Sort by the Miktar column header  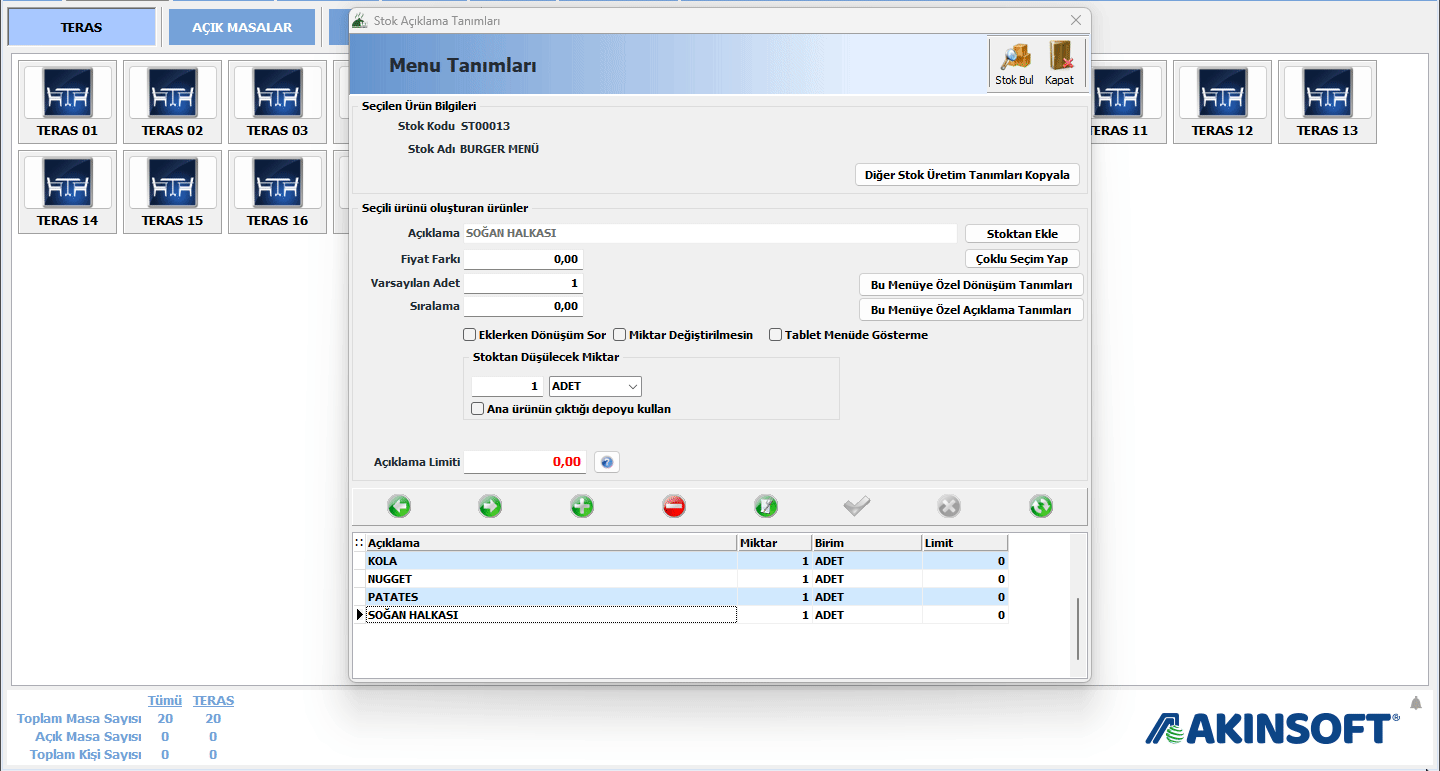coord(774,543)
